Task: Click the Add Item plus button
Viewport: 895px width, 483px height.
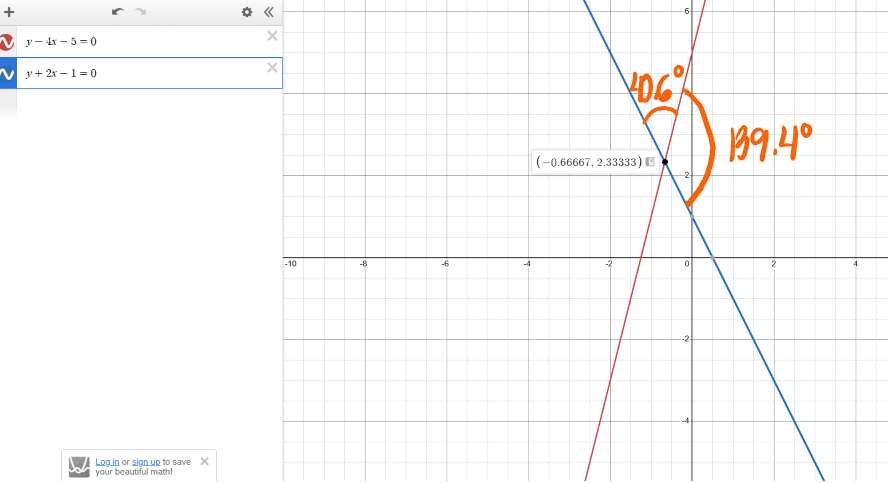Action: pyautogui.click(x=10, y=12)
